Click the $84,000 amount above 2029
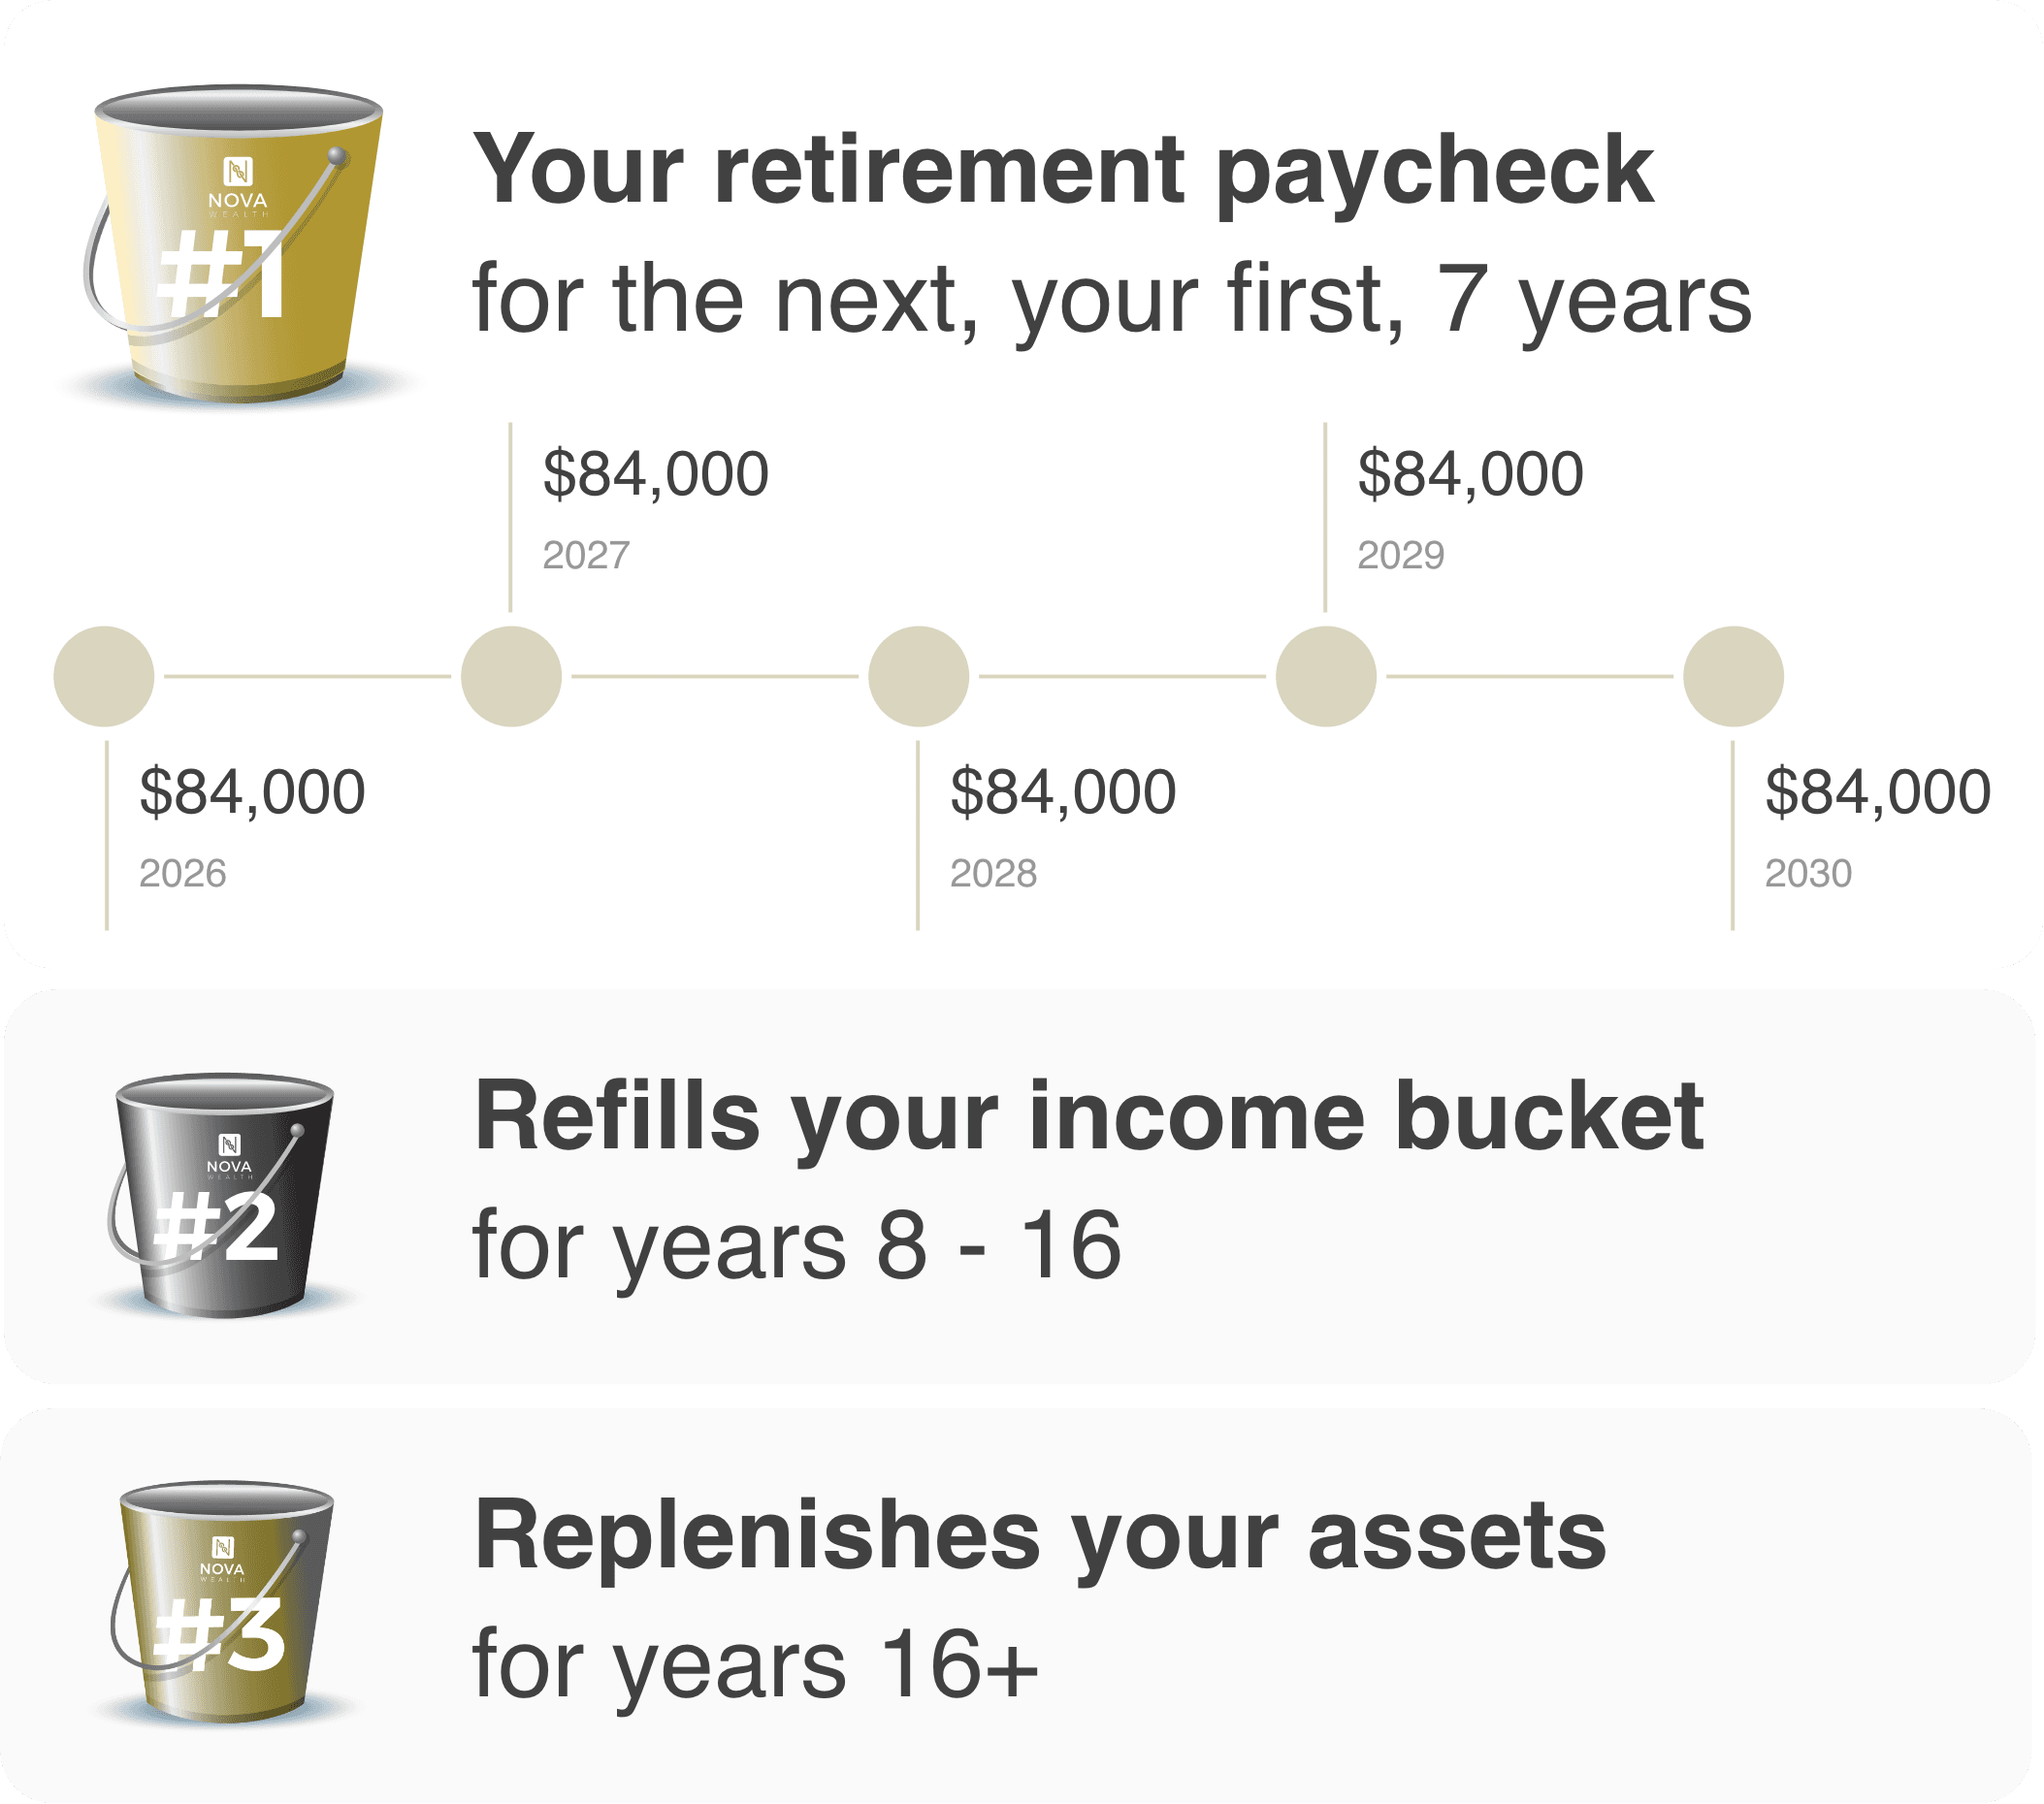Image resolution: width=2044 pixels, height=1804 pixels. [x=1470, y=474]
